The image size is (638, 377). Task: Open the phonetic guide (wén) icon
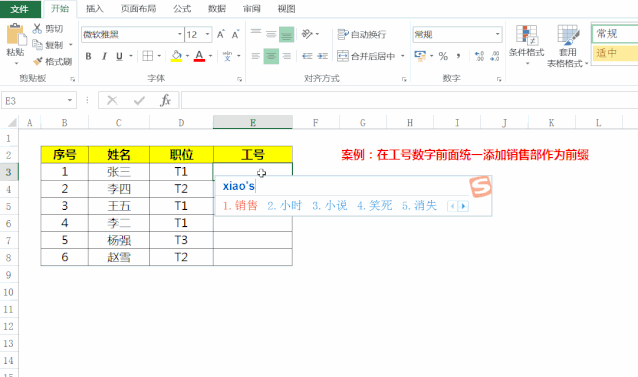coord(227,56)
